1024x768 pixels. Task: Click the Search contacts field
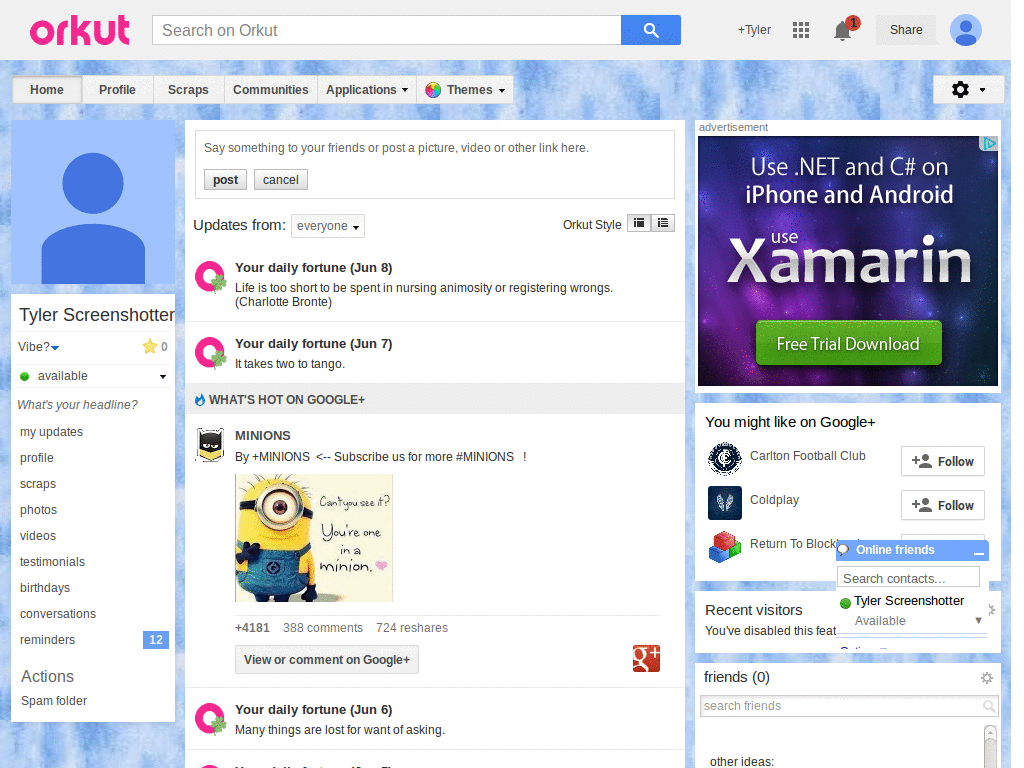pos(908,579)
